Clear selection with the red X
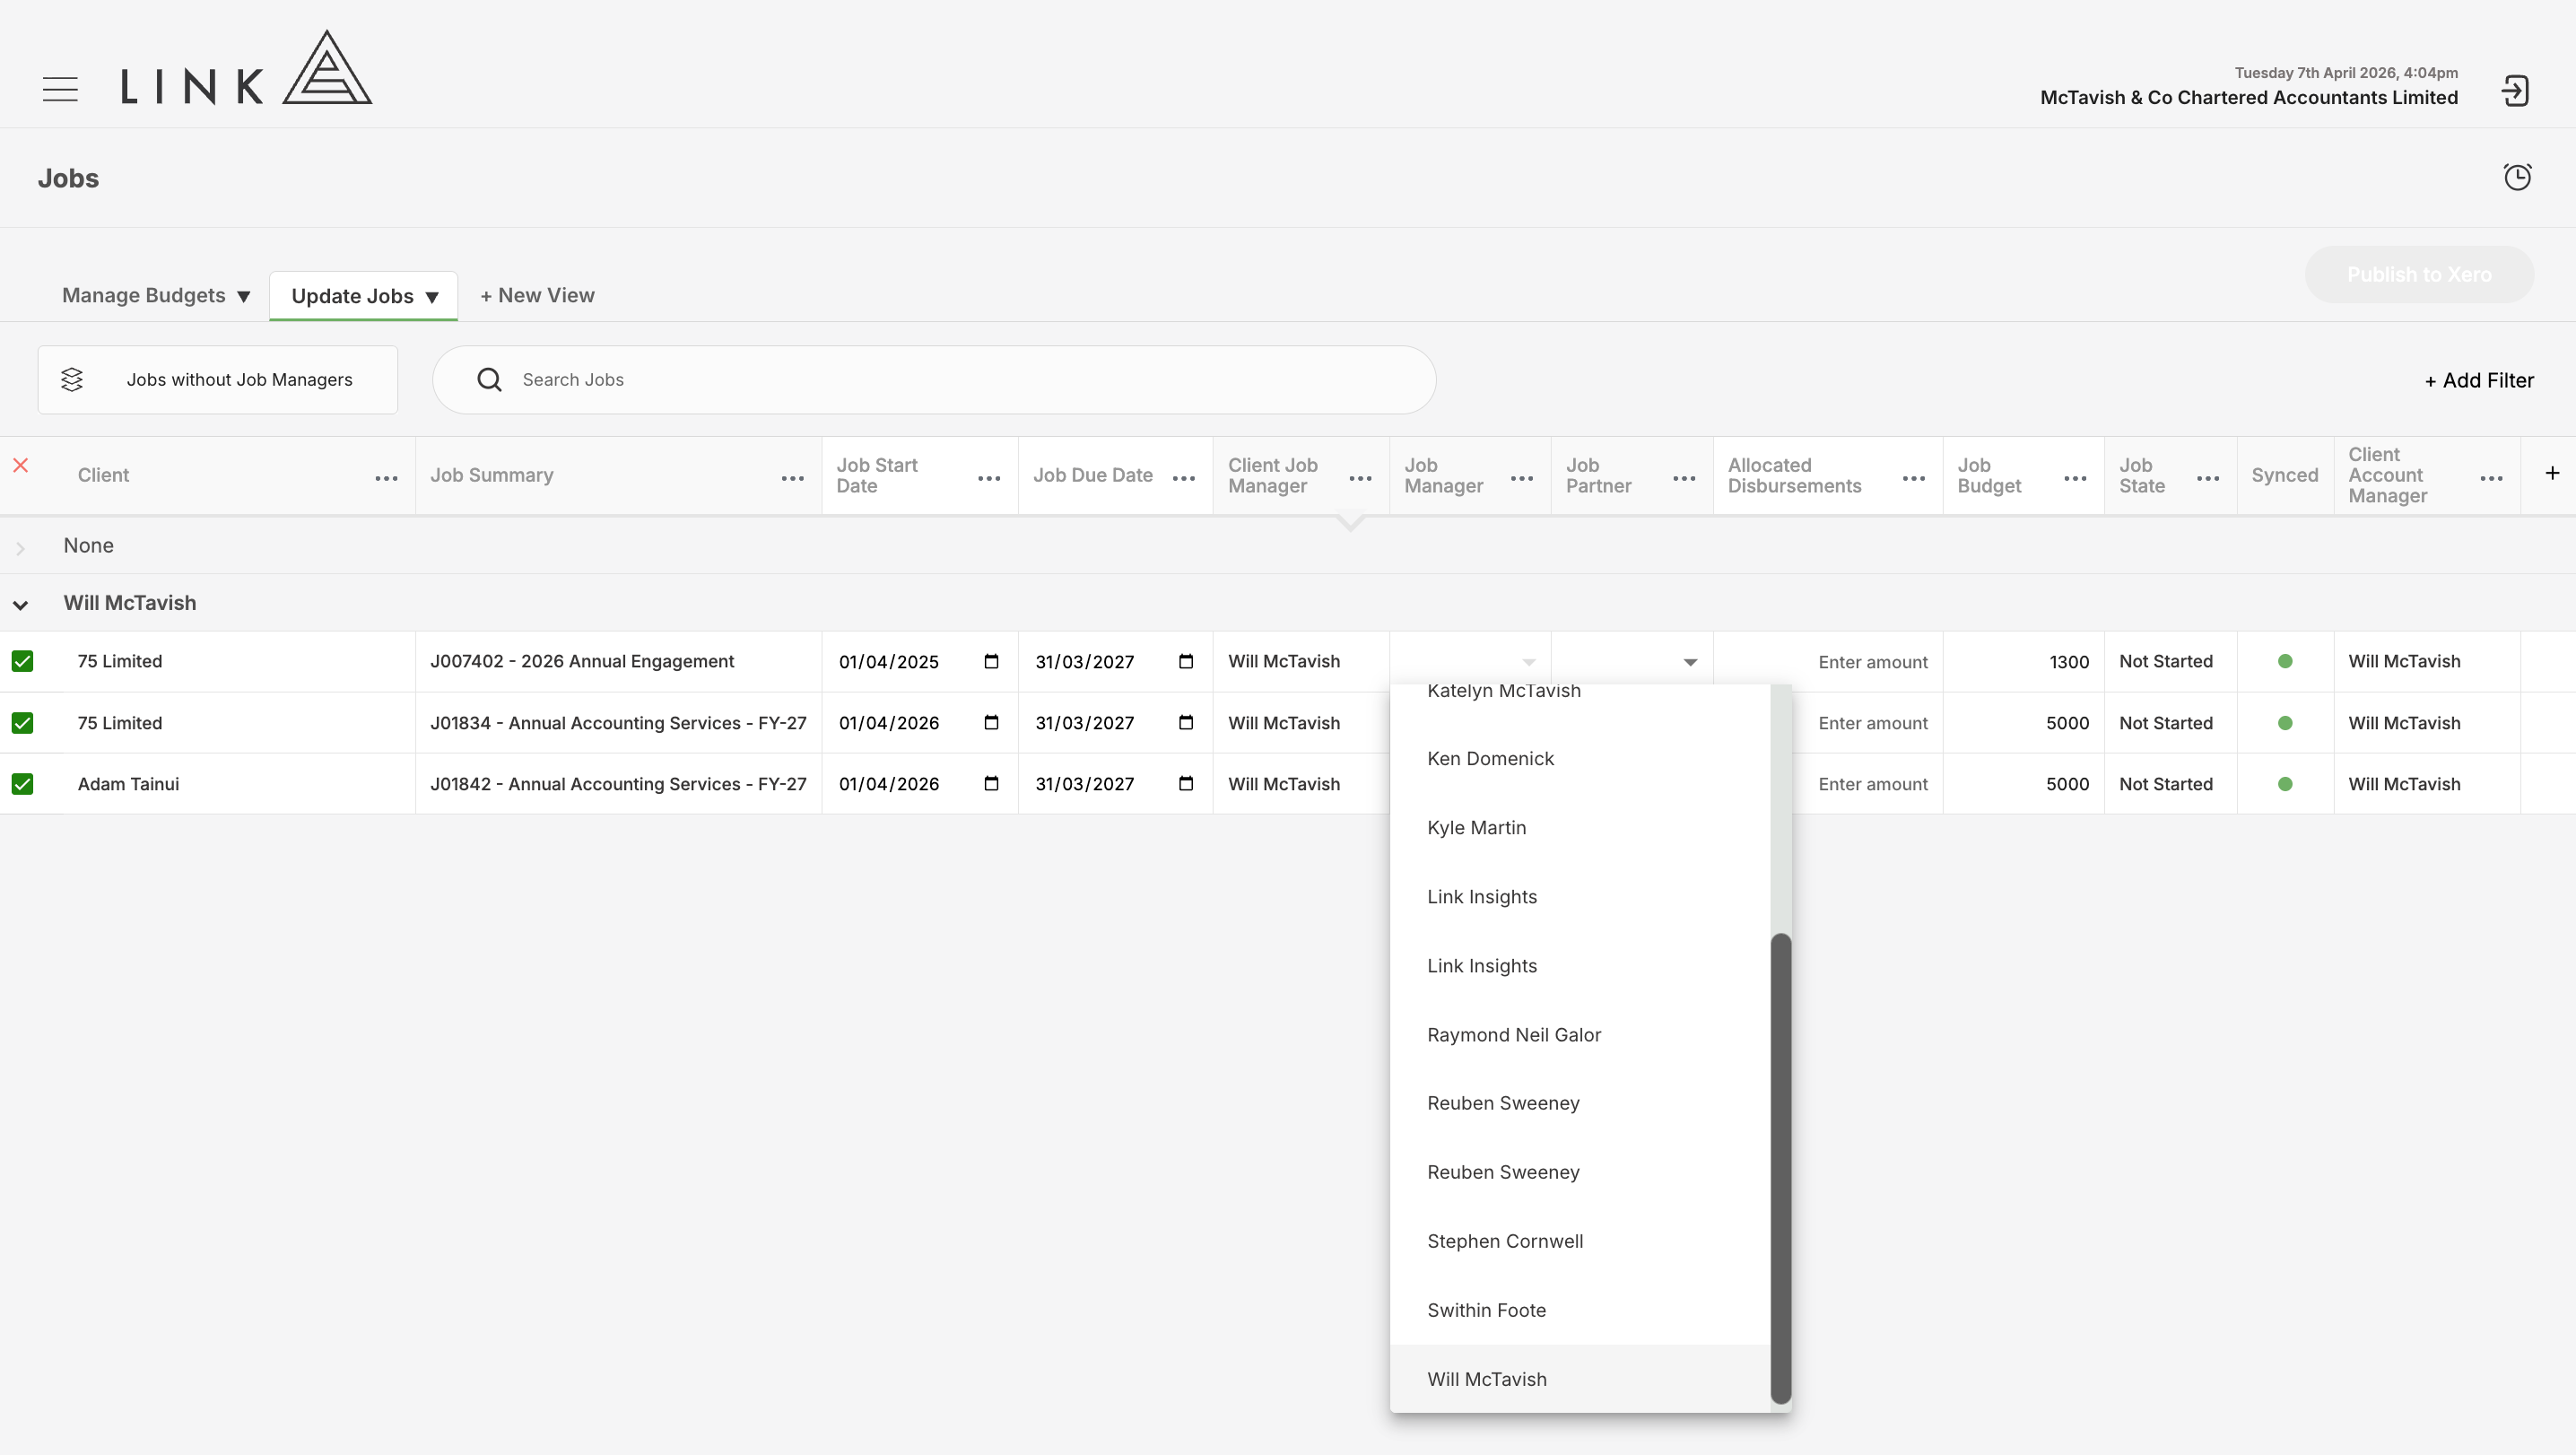This screenshot has width=2576, height=1455. coord(20,465)
